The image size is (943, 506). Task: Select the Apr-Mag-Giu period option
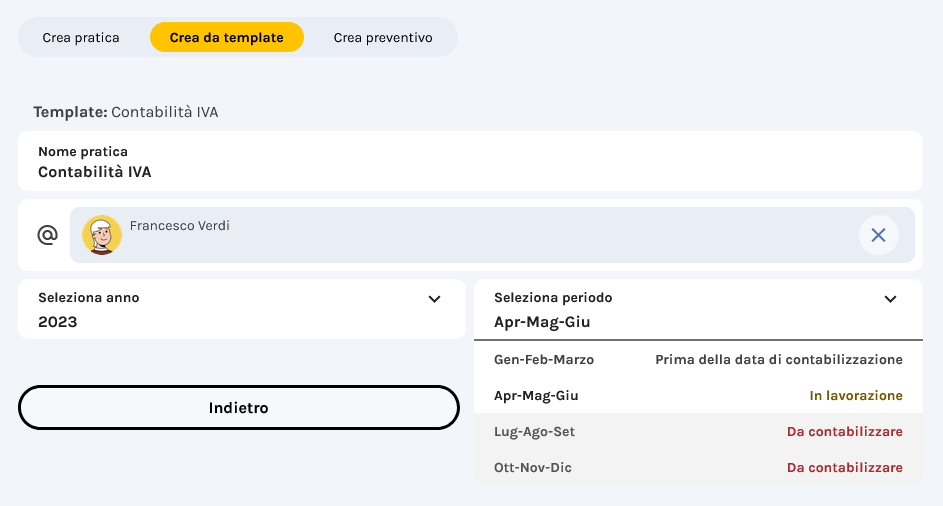(536, 396)
